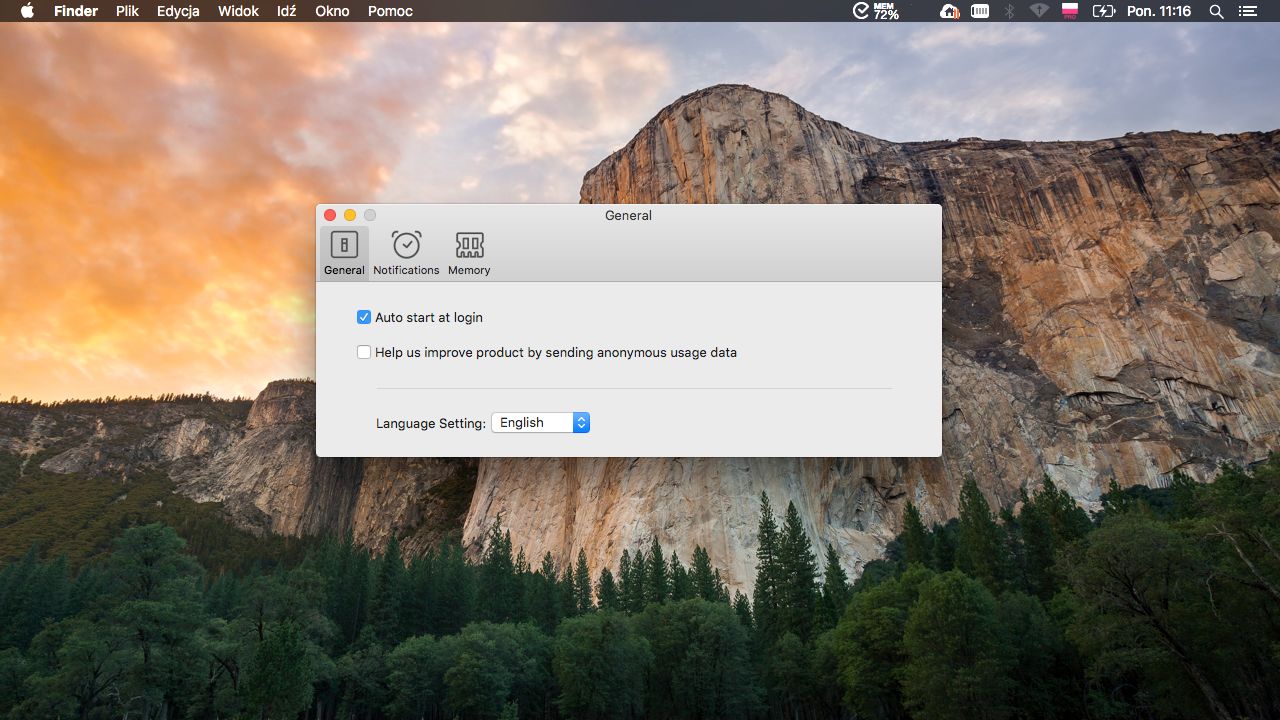Image resolution: width=1280 pixels, height=720 pixels.
Task: Show the clock Pon. 11:16 menu
Action: click(1159, 11)
